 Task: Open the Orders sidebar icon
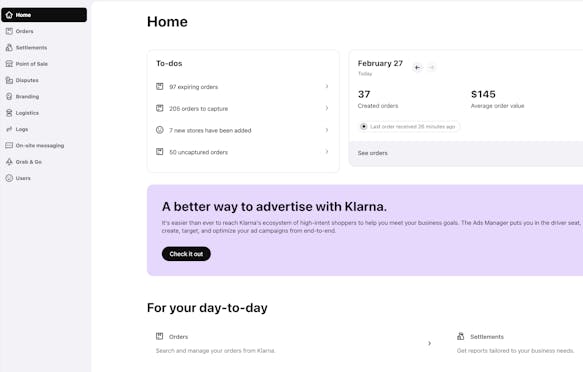point(9,31)
